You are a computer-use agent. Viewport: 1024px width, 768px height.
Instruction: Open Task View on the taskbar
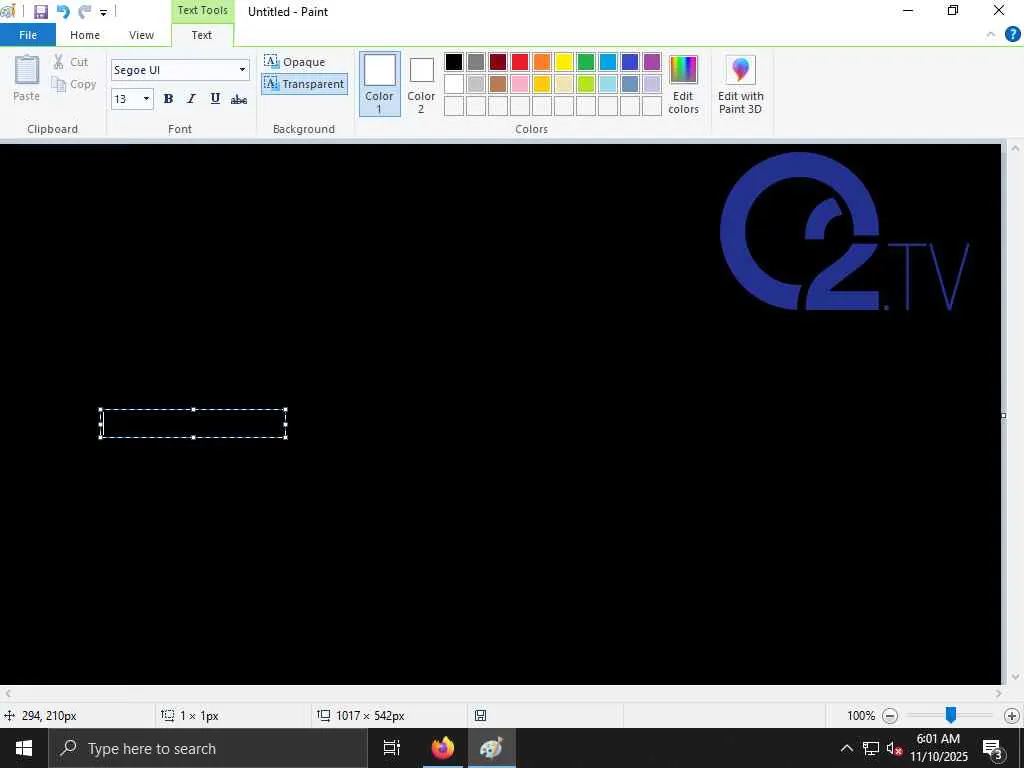click(392, 748)
